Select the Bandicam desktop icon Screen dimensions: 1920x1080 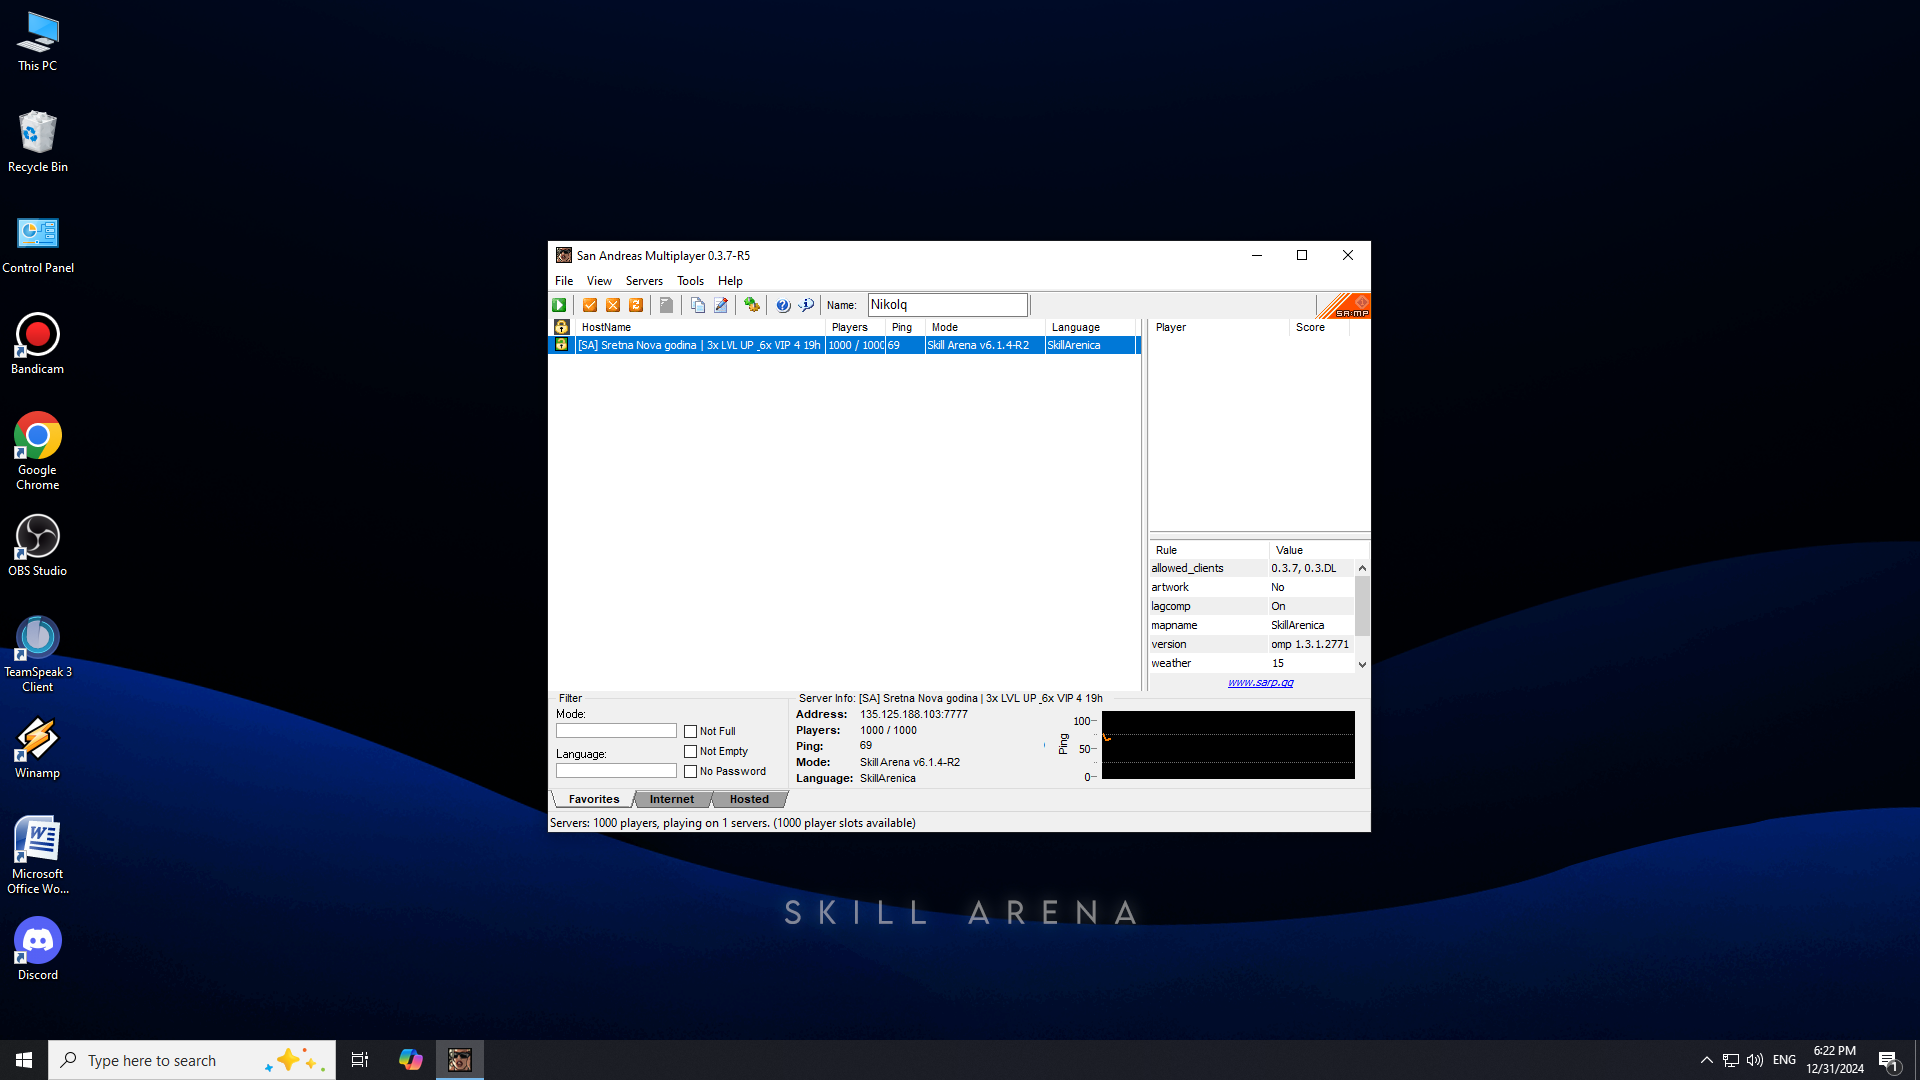(38, 344)
